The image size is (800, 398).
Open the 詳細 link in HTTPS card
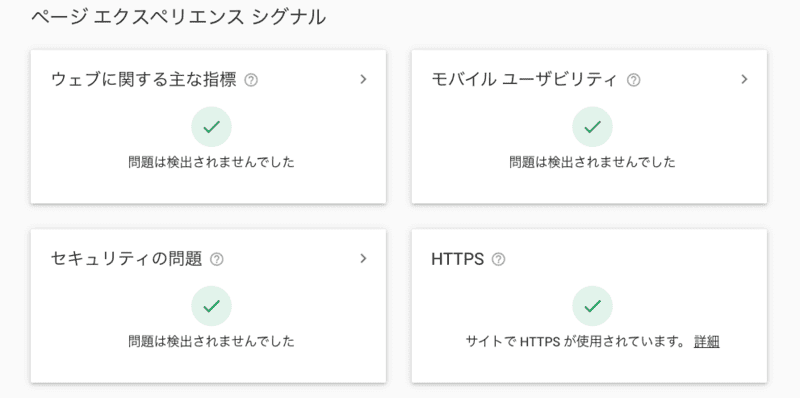coord(707,342)
